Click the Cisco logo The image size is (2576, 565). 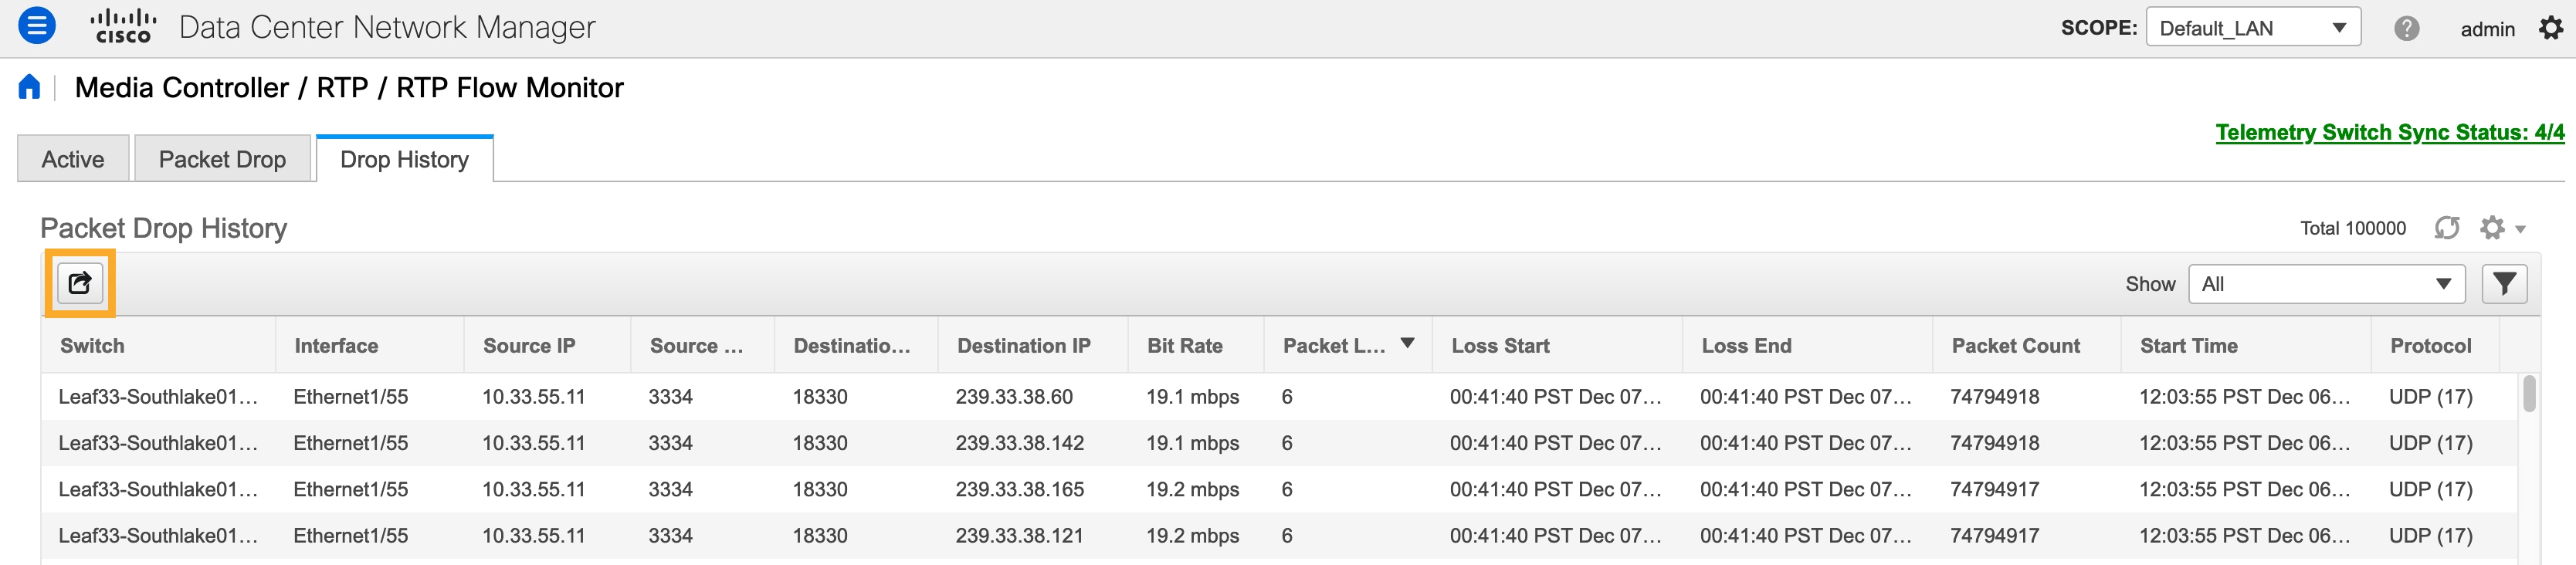pyautogui.click(x=123, y=27)
